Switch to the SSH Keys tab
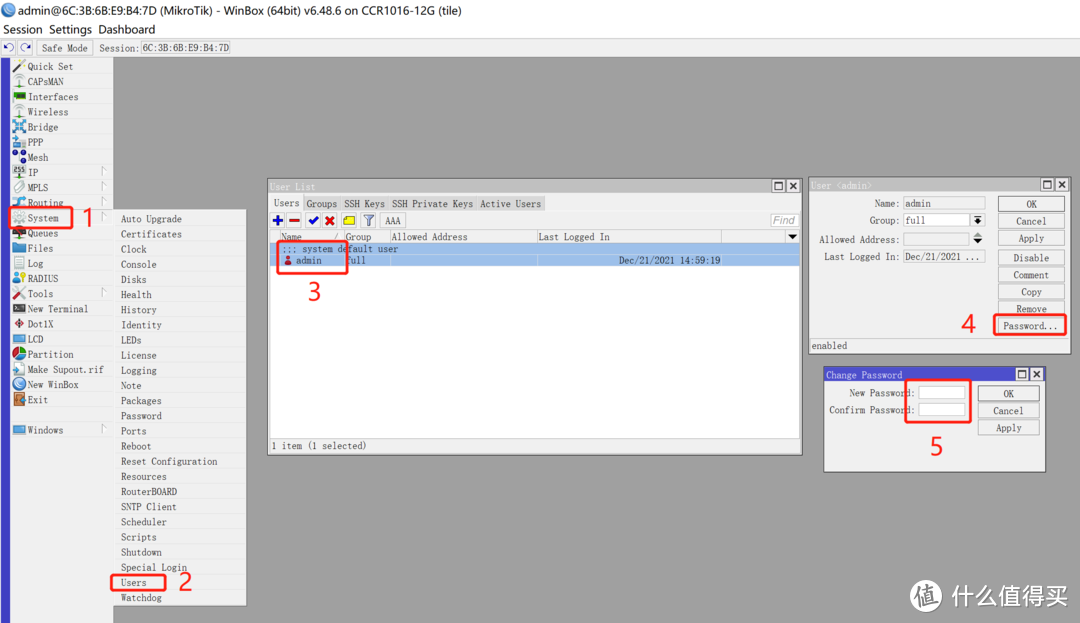Viewport: 1080px width, 623px height. (x=364, y=204)
